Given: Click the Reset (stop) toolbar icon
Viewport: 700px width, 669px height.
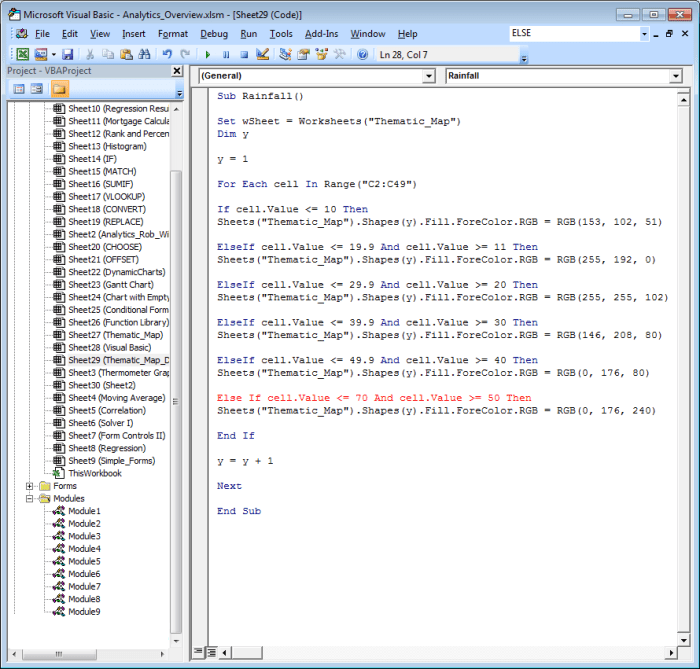Looking at the screenshot, I should point(245,54).
